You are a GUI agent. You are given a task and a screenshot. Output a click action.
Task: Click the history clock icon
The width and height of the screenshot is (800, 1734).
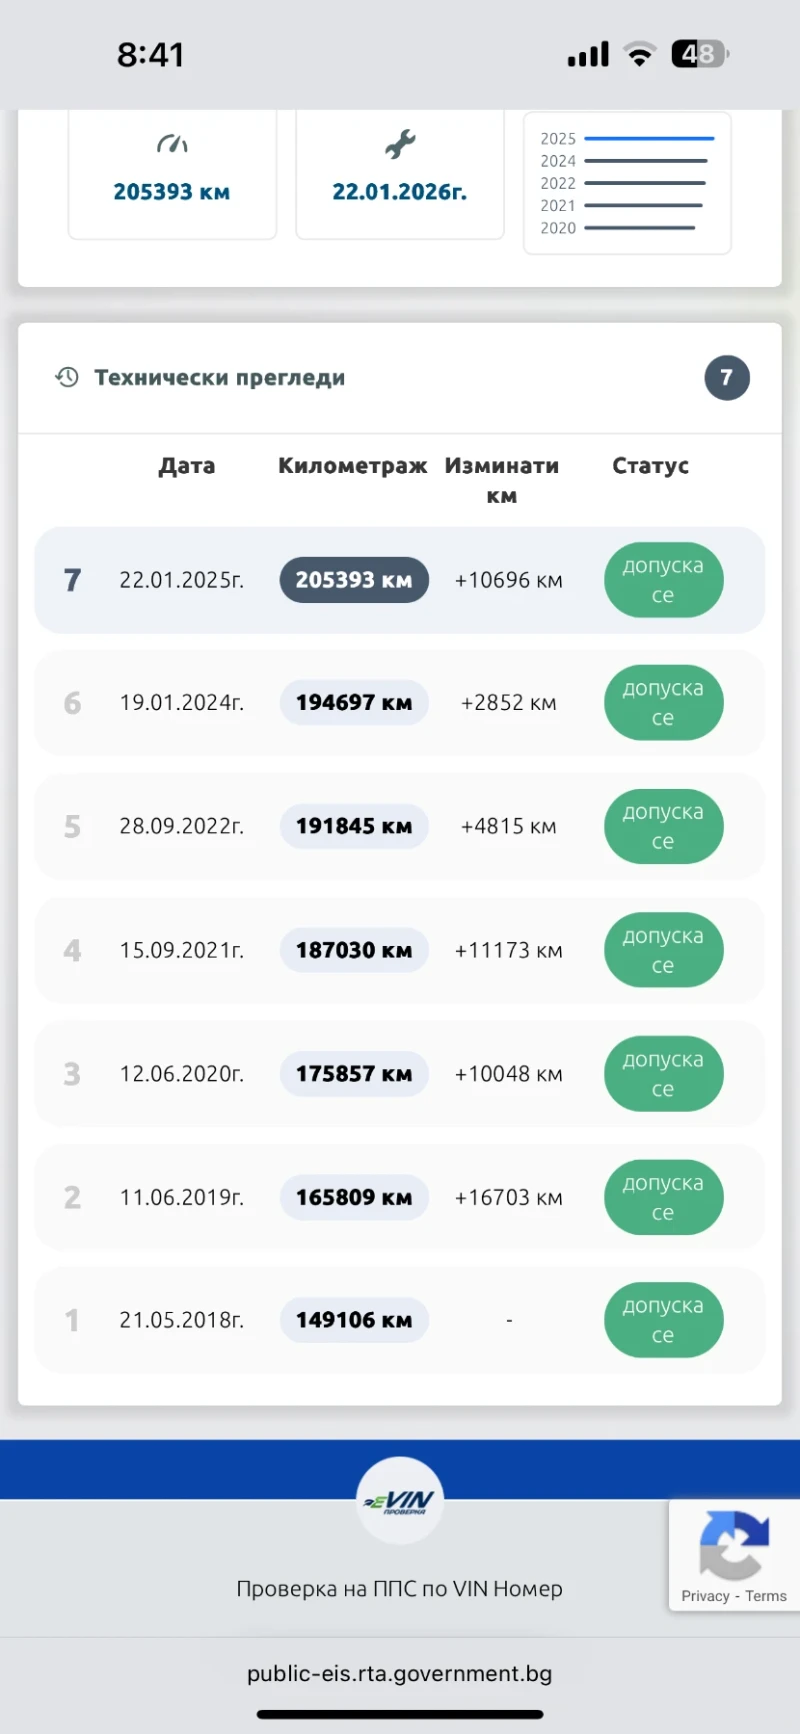[x=67, y=377]
